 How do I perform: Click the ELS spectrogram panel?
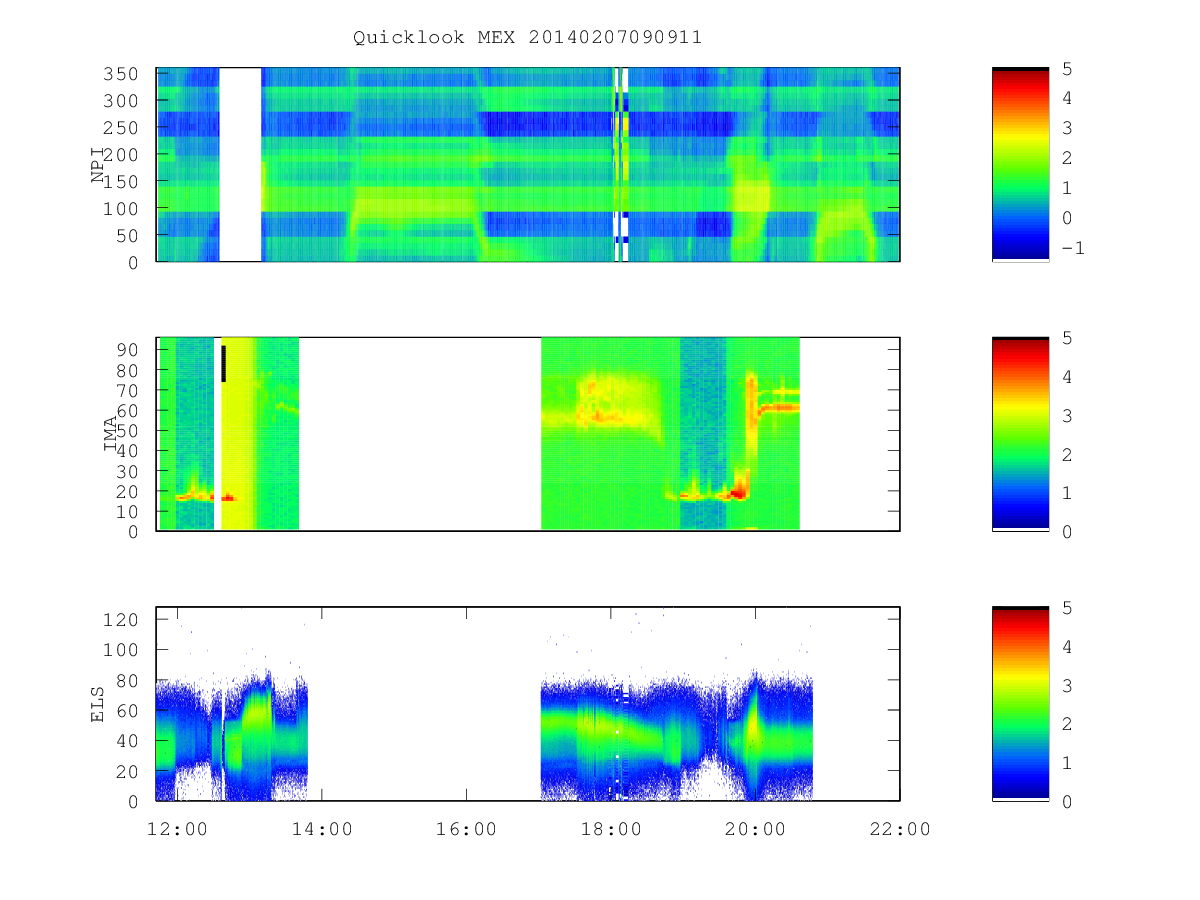(528, 704)
